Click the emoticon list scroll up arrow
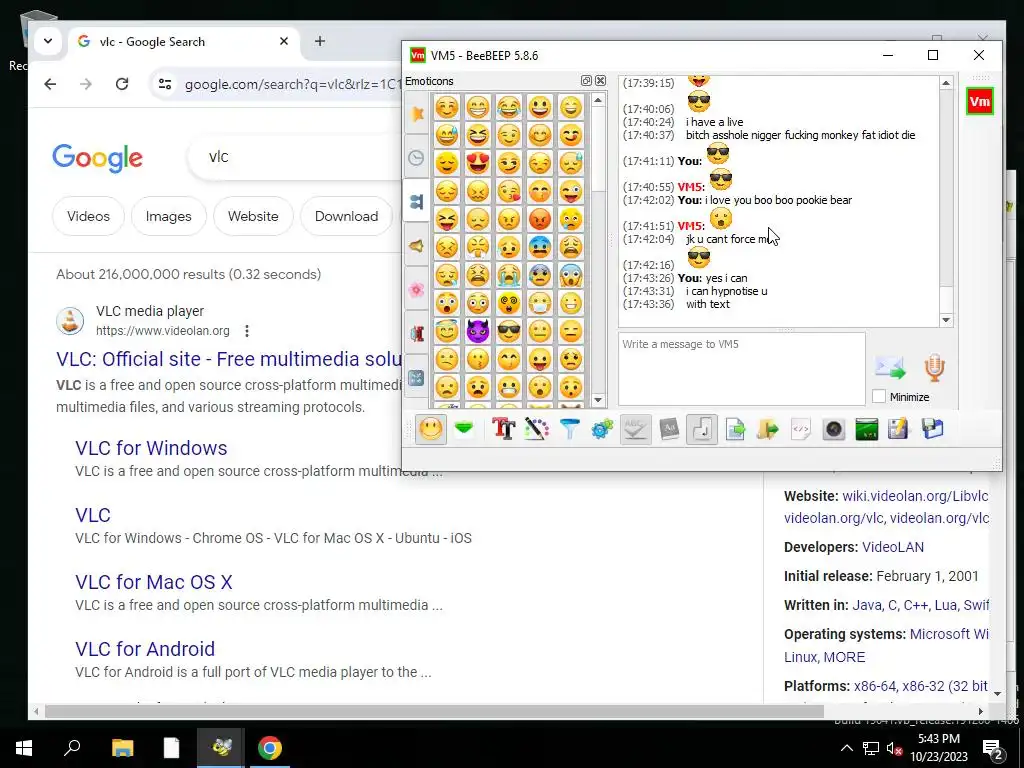 click(x=598, y=100)
